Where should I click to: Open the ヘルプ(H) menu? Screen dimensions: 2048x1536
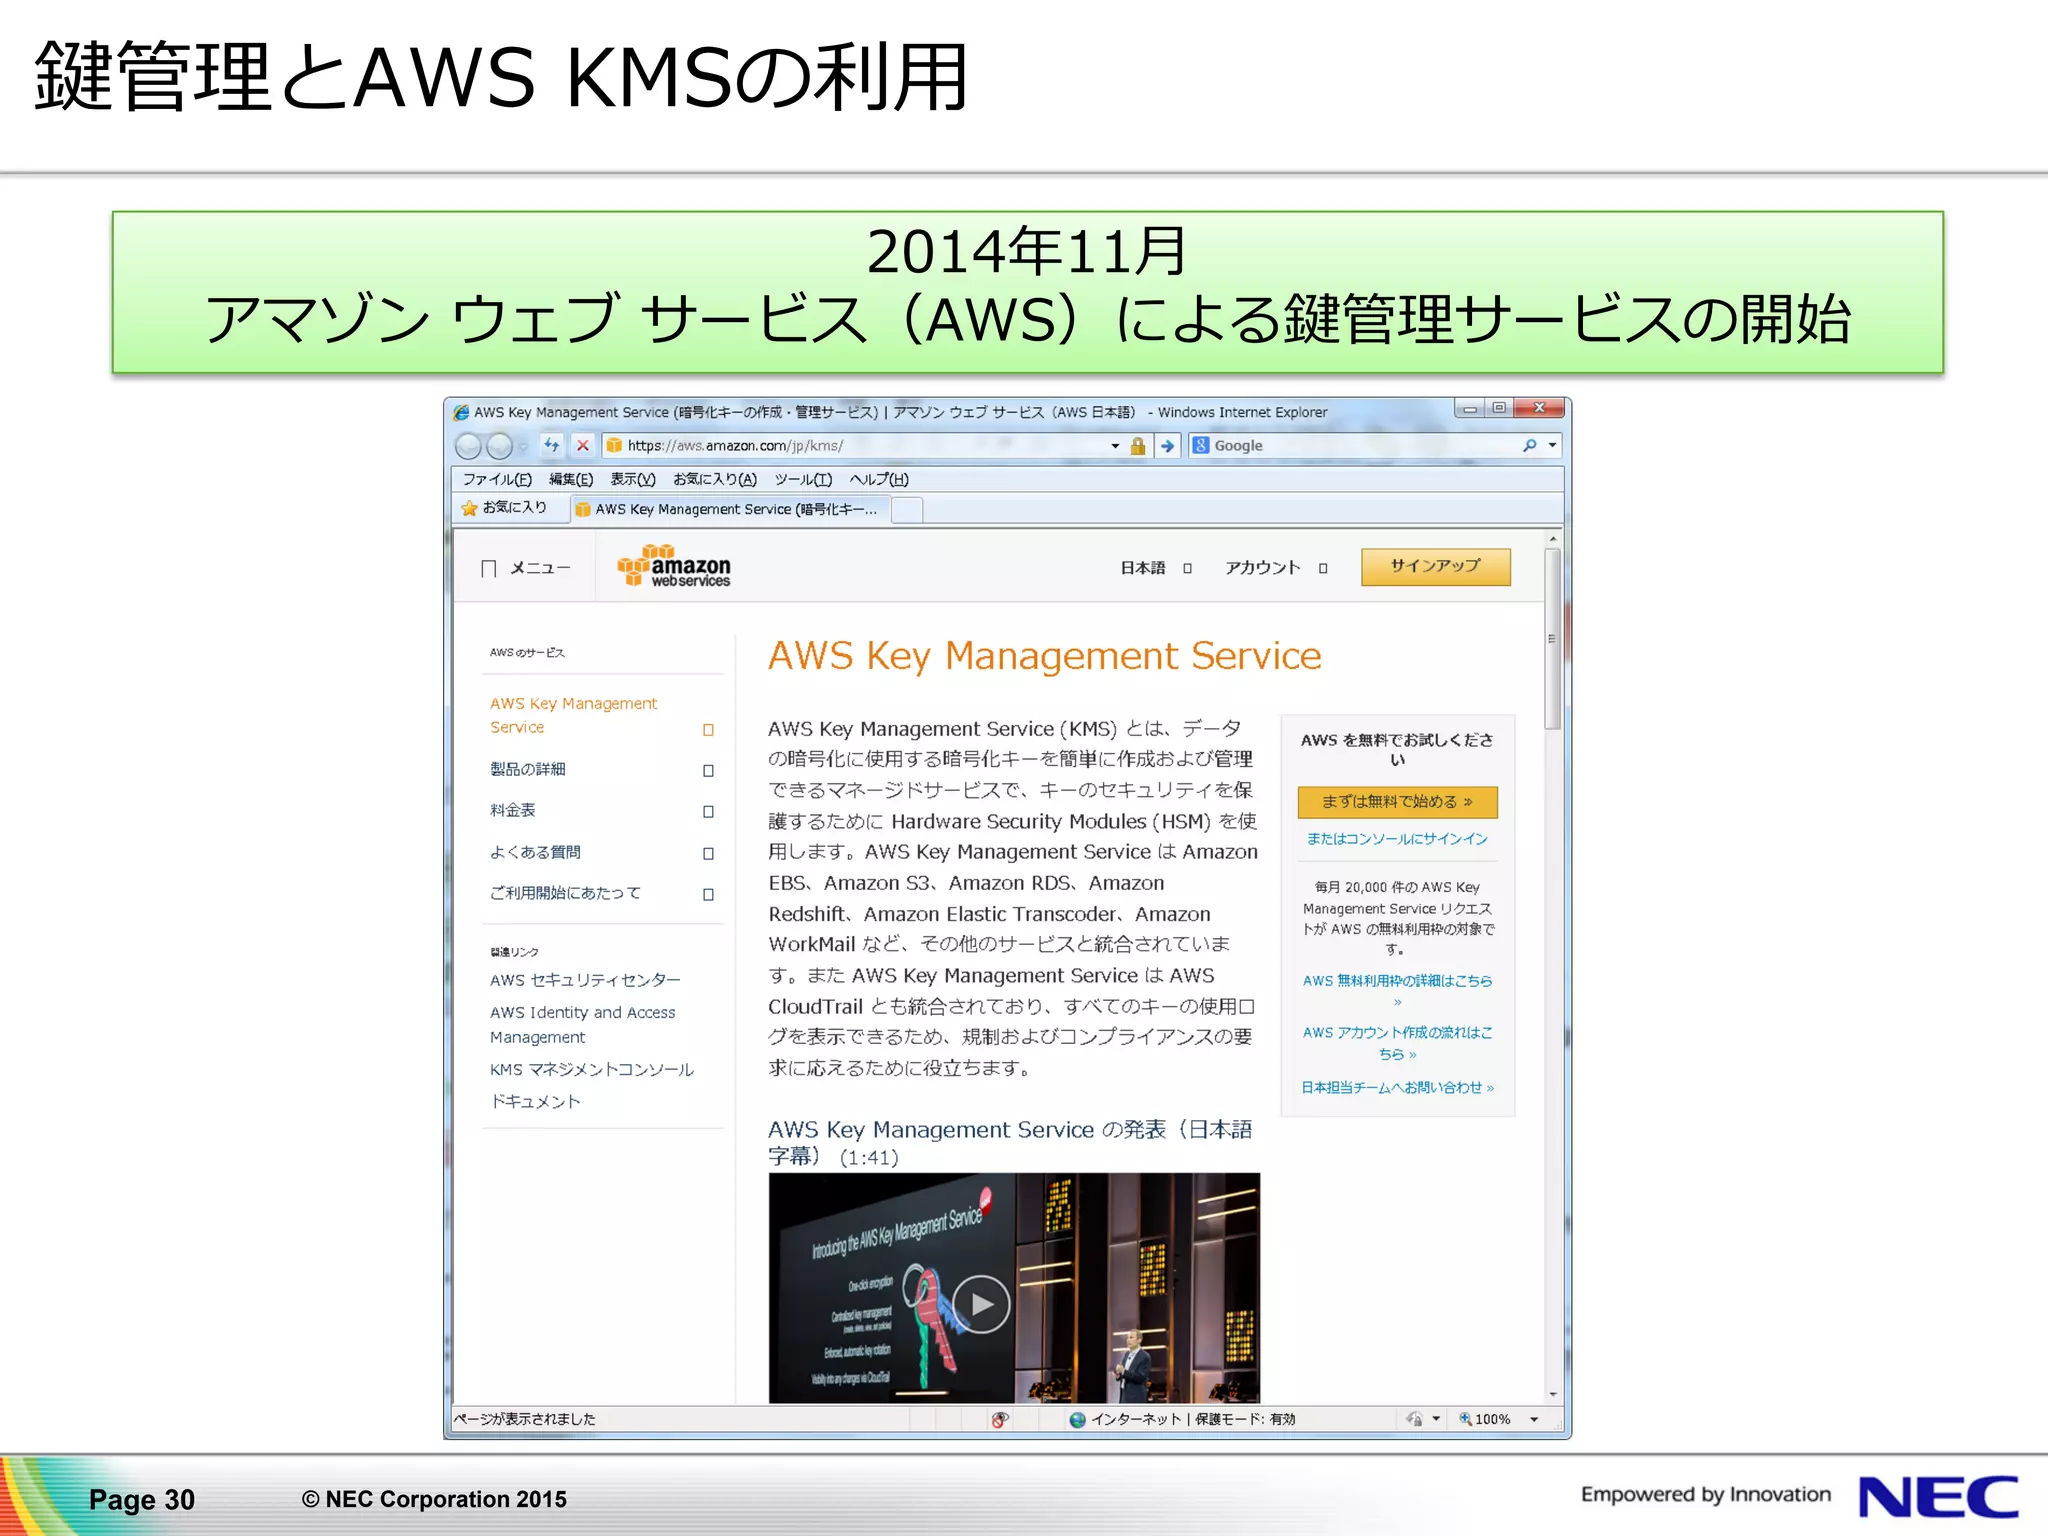point(879,479)
